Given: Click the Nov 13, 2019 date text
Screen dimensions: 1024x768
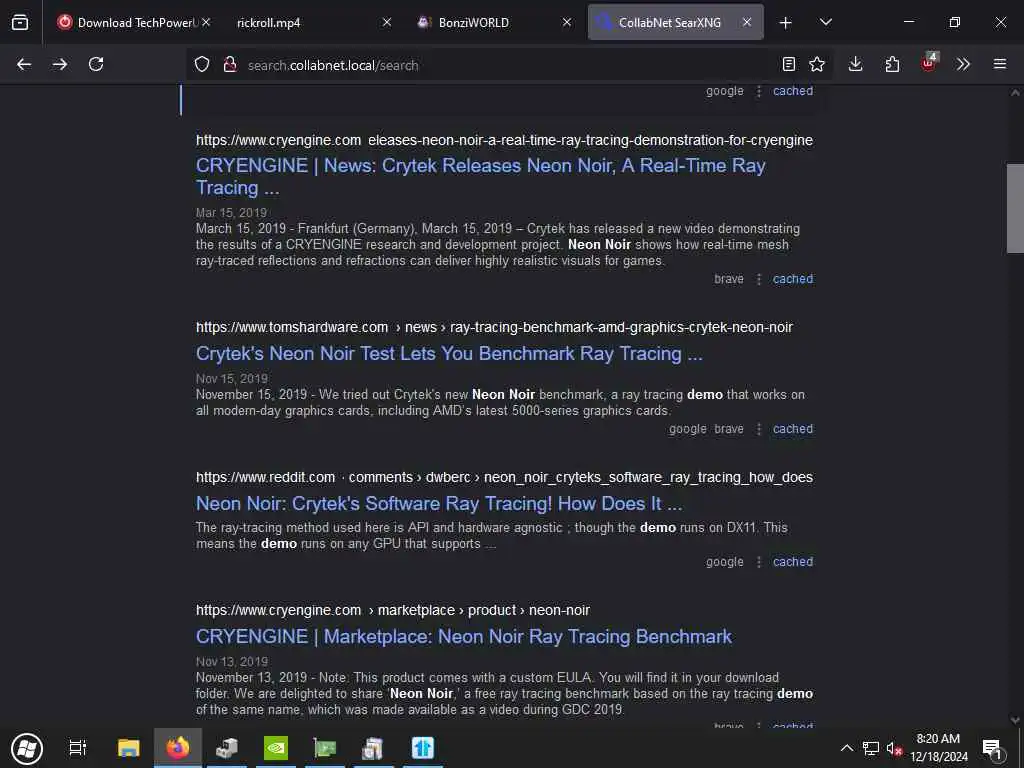Looking at the screenshot, I should click(x=232, y=662).
